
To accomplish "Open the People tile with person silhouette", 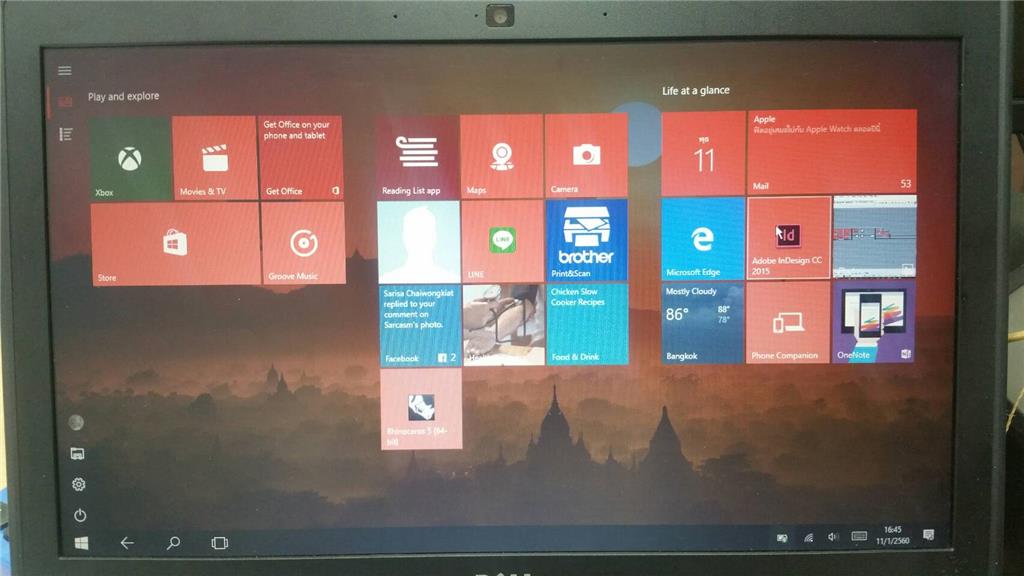I will 419,242.
